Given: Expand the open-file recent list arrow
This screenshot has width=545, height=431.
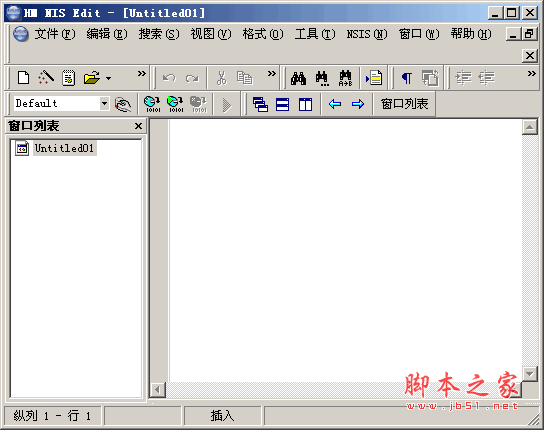Looking at the screenshot, I should tap(108, 78).
